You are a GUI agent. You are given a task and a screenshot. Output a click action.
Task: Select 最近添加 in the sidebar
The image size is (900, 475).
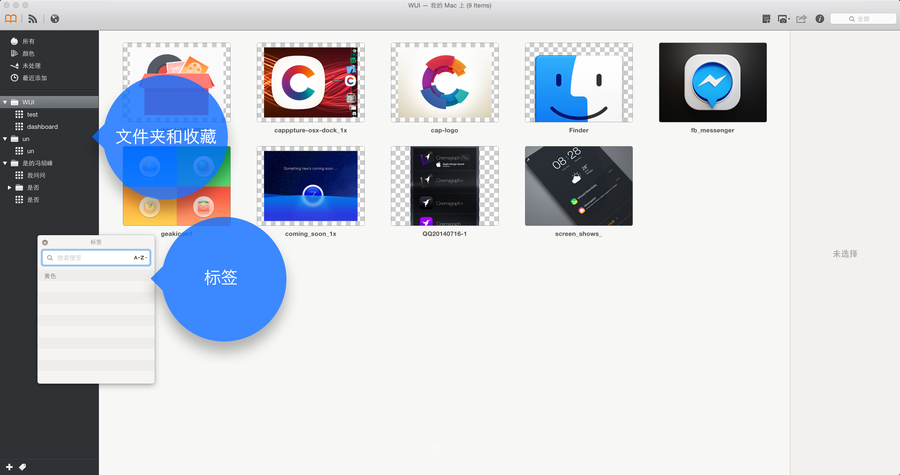click(x=34, y=77)
